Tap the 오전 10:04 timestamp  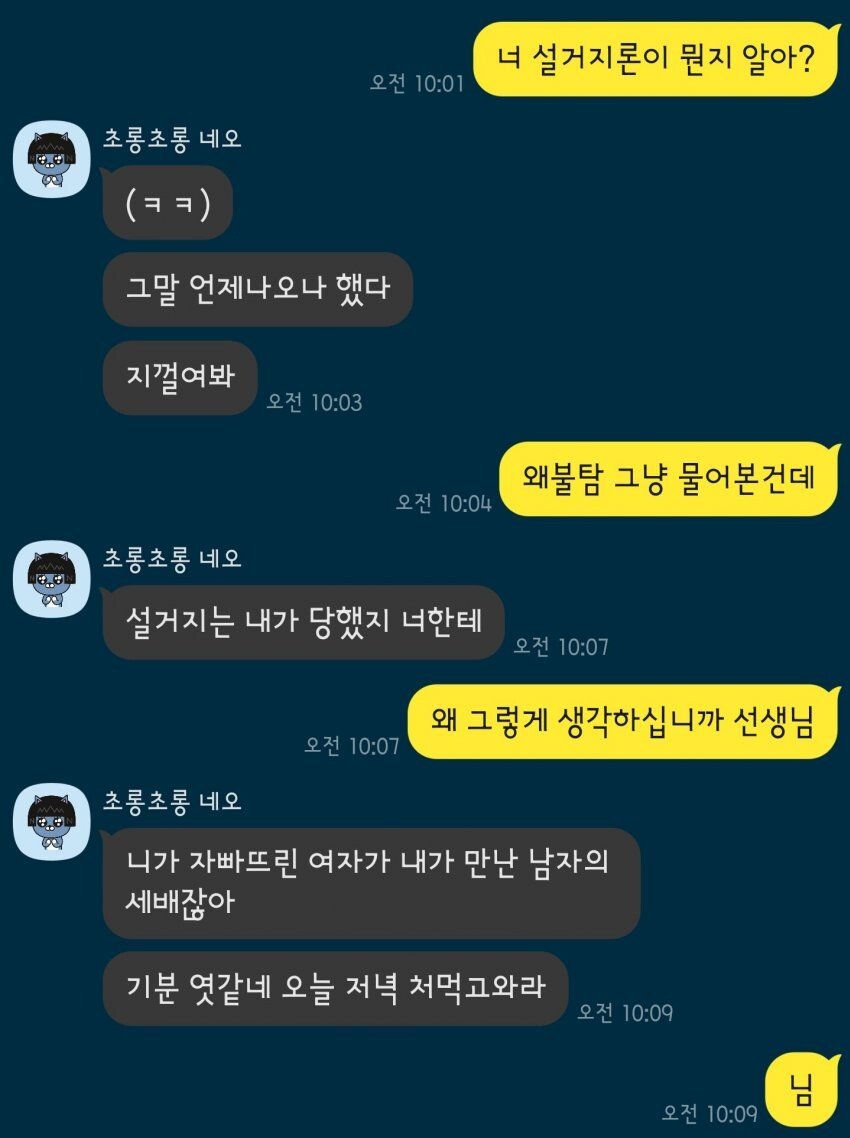click(444, 503)
